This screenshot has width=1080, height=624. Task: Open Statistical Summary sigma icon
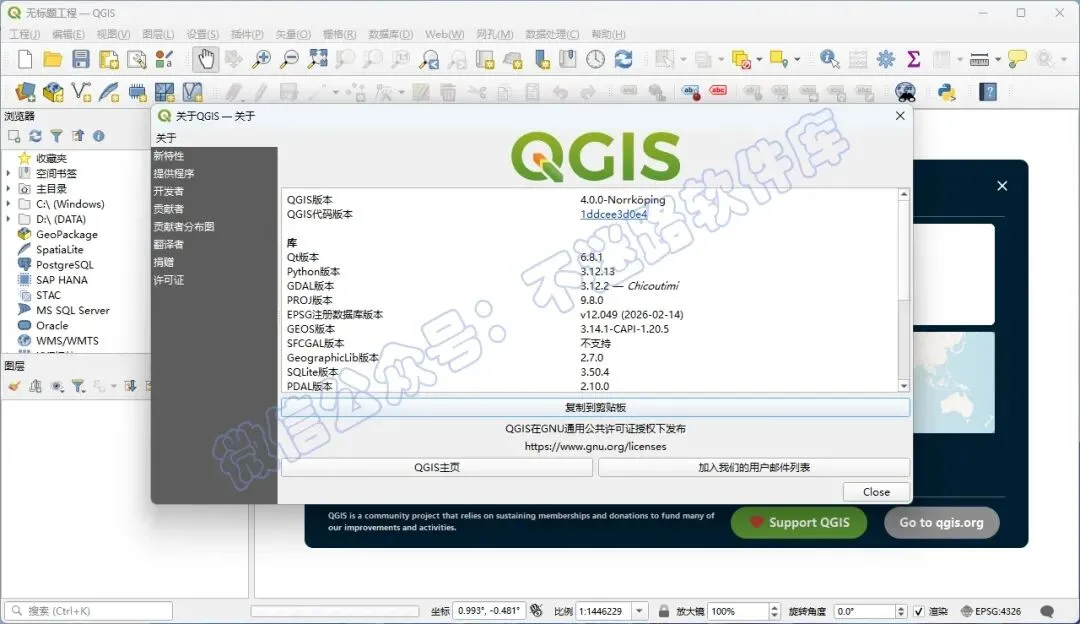[913, 60]
